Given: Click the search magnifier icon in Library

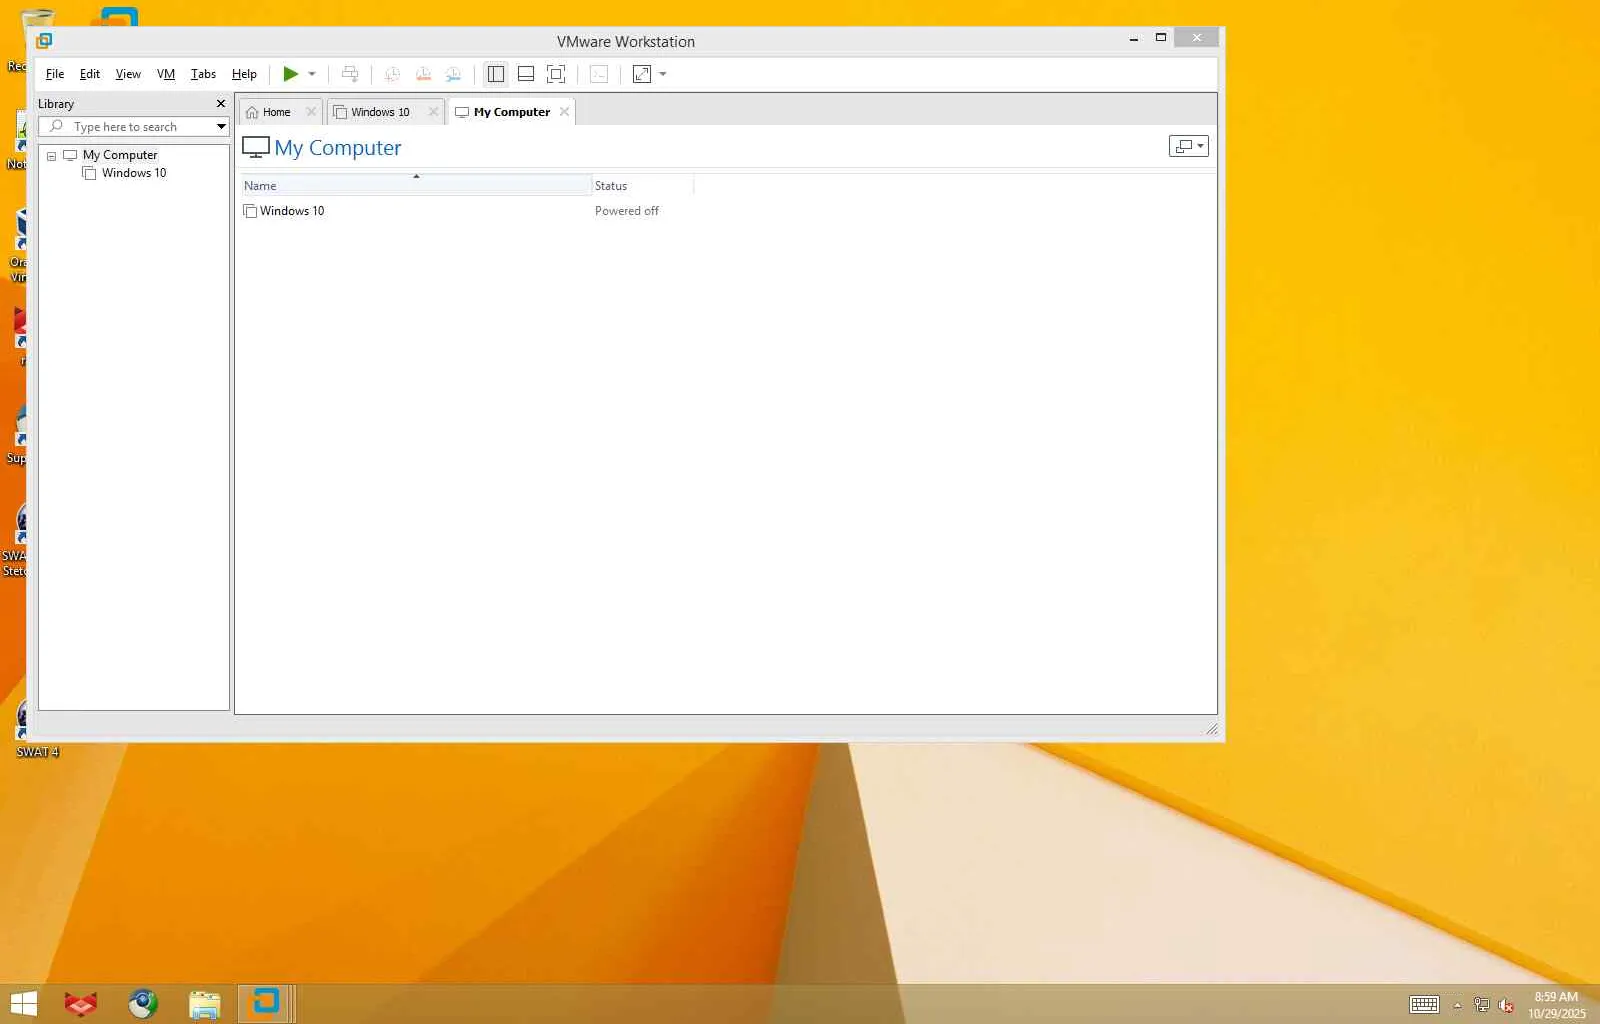Looking at the screenshot, I should (56, 127).
